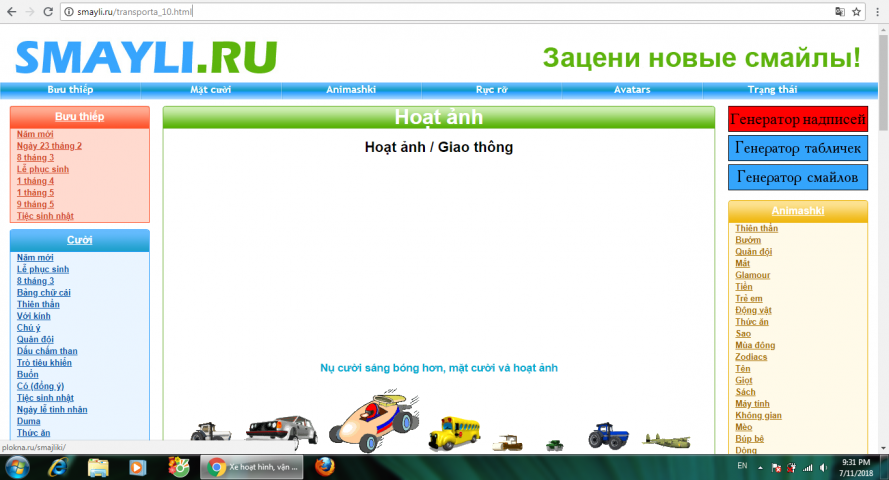The image size is (889, 480).
Task: Click the browser back arrow
Action: [10, 12]
